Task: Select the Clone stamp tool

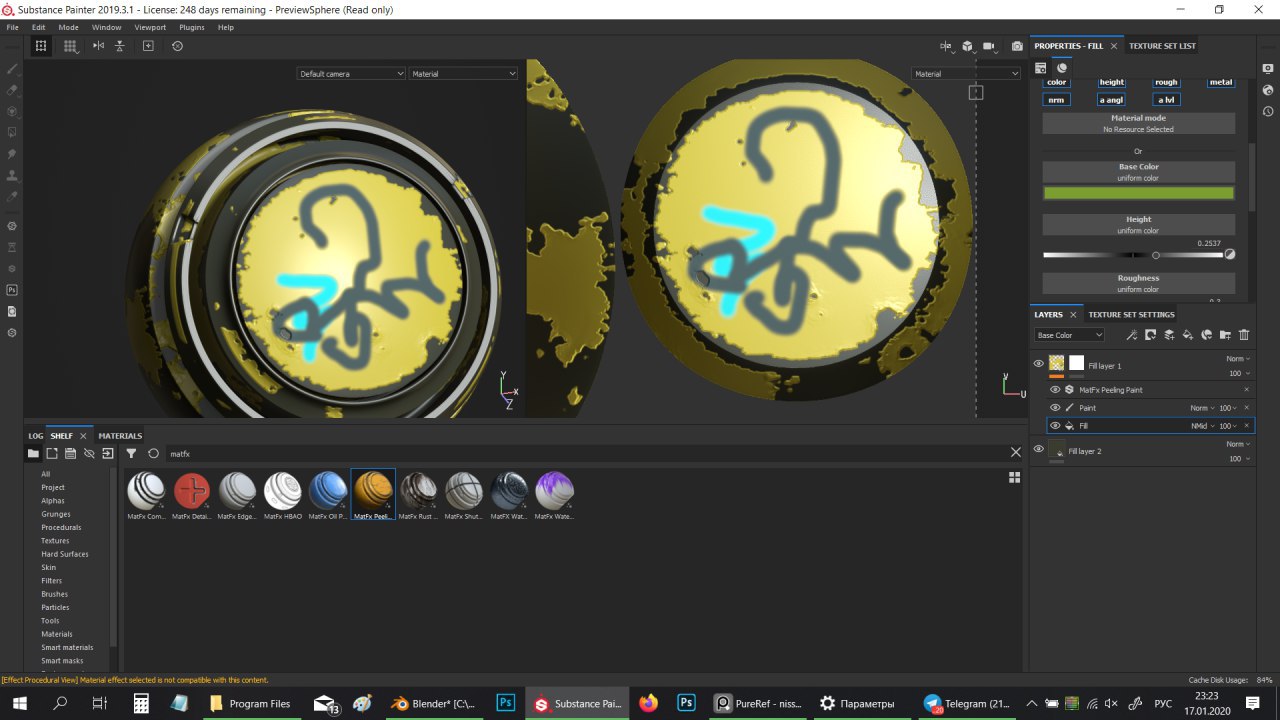Action: [12, 174]
